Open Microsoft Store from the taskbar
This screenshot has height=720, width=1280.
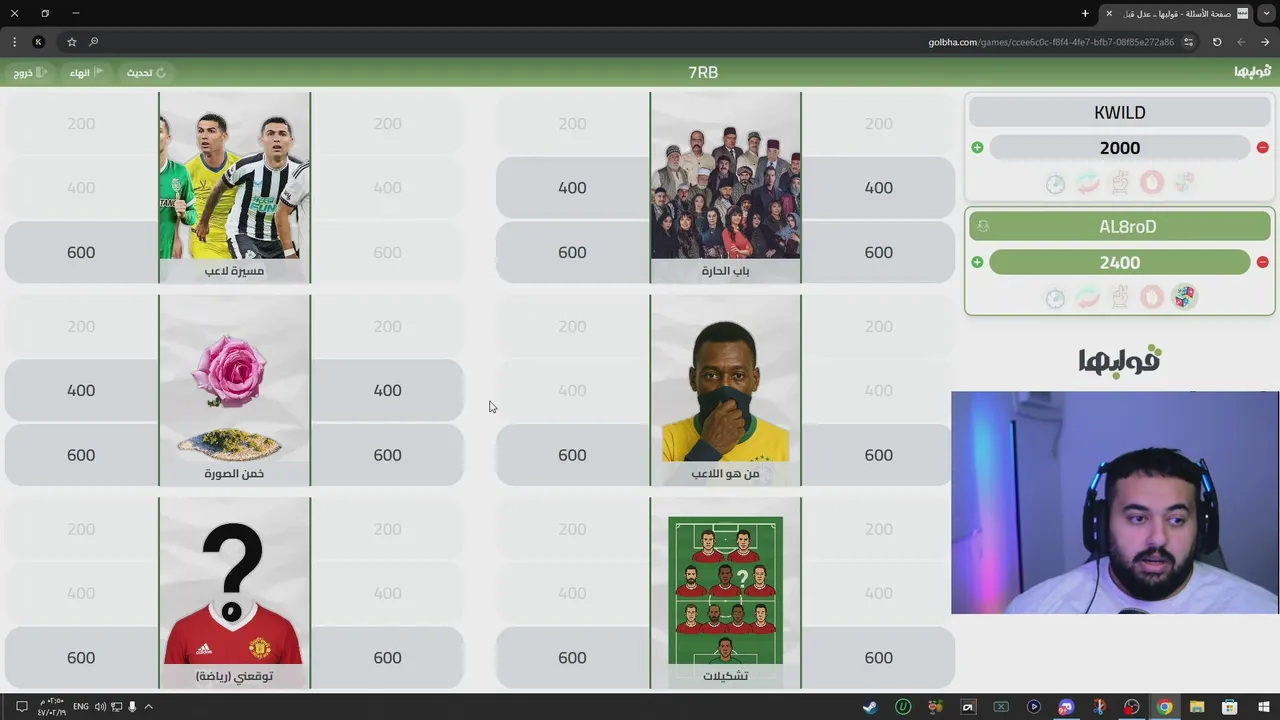click(x=1230, y=707)
